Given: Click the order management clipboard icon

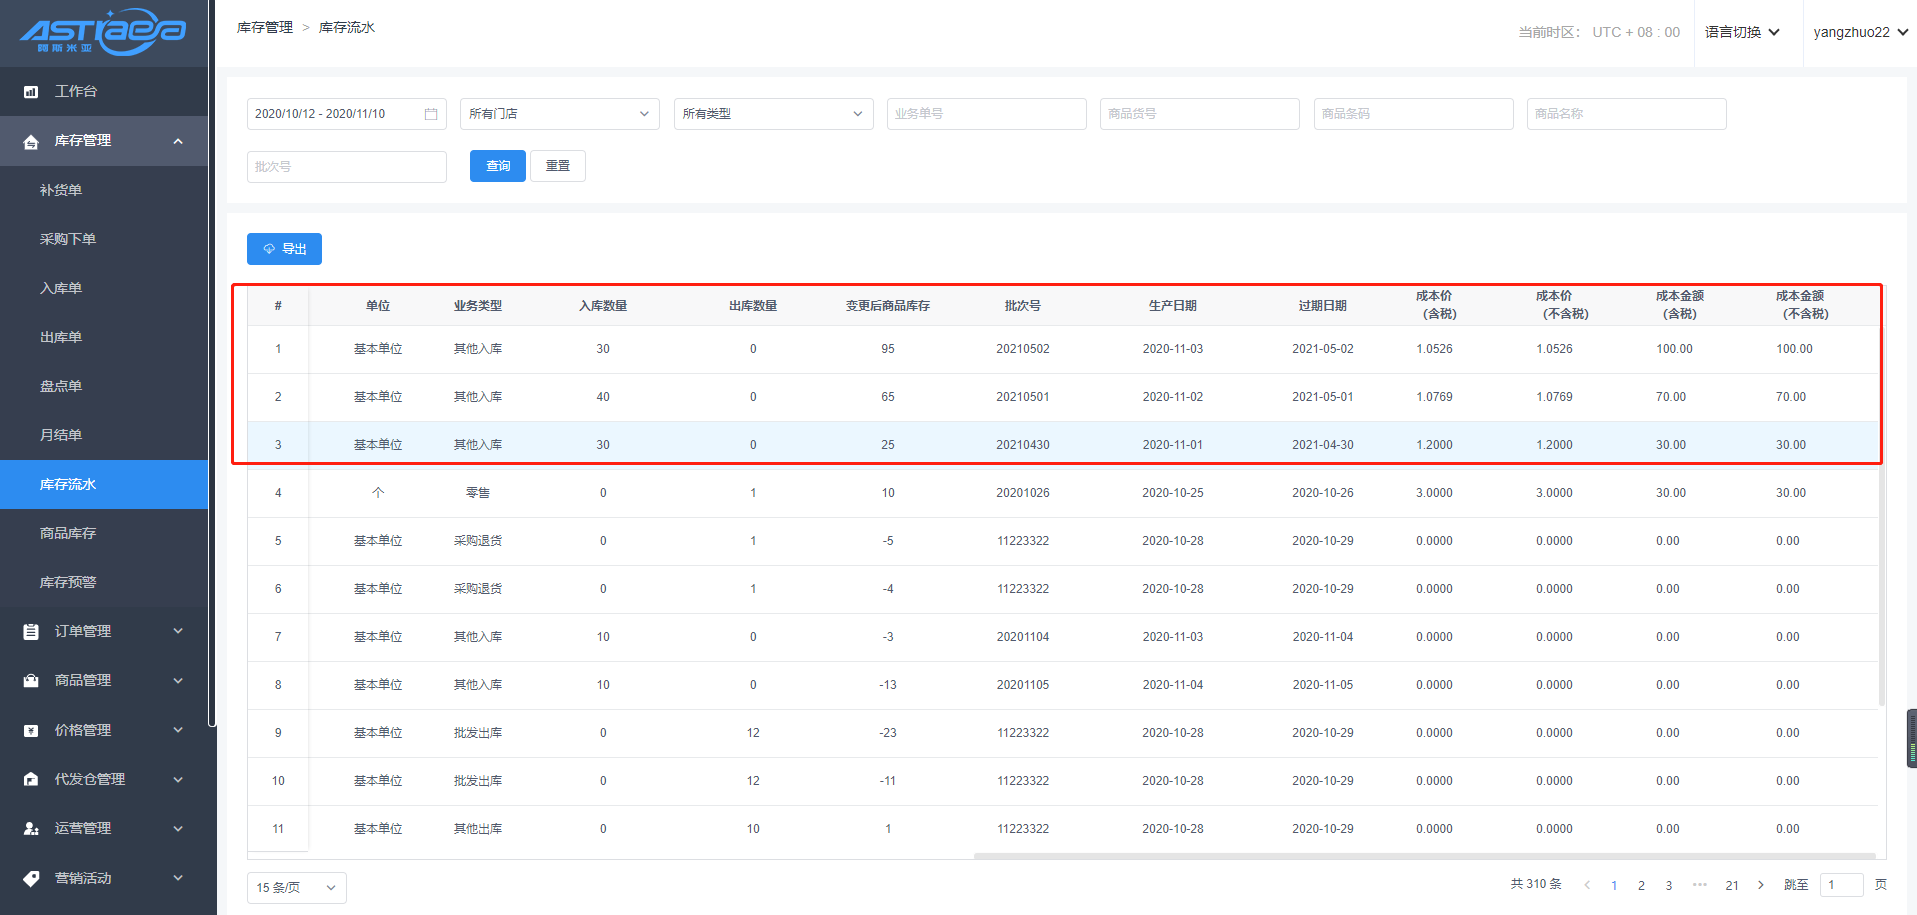Looking at the screenshot, I should (x=31, y=632).
